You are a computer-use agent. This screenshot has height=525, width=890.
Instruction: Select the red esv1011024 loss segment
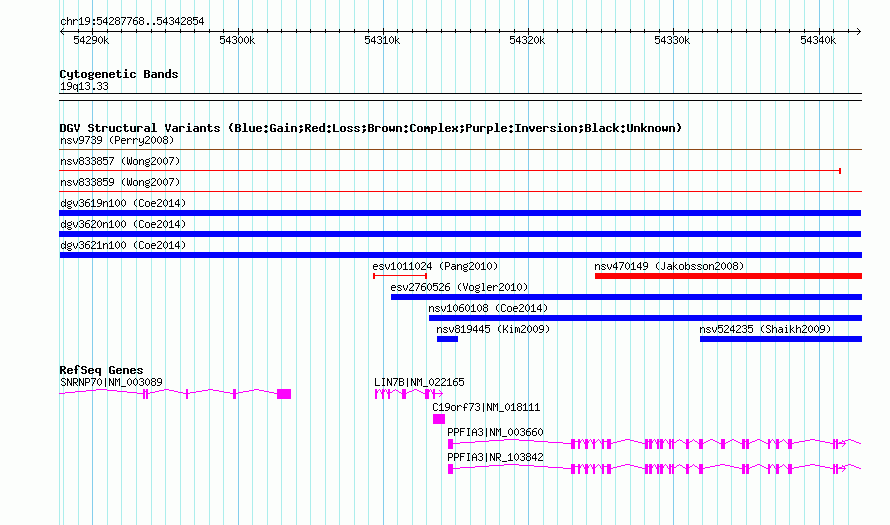coord(400,276)
